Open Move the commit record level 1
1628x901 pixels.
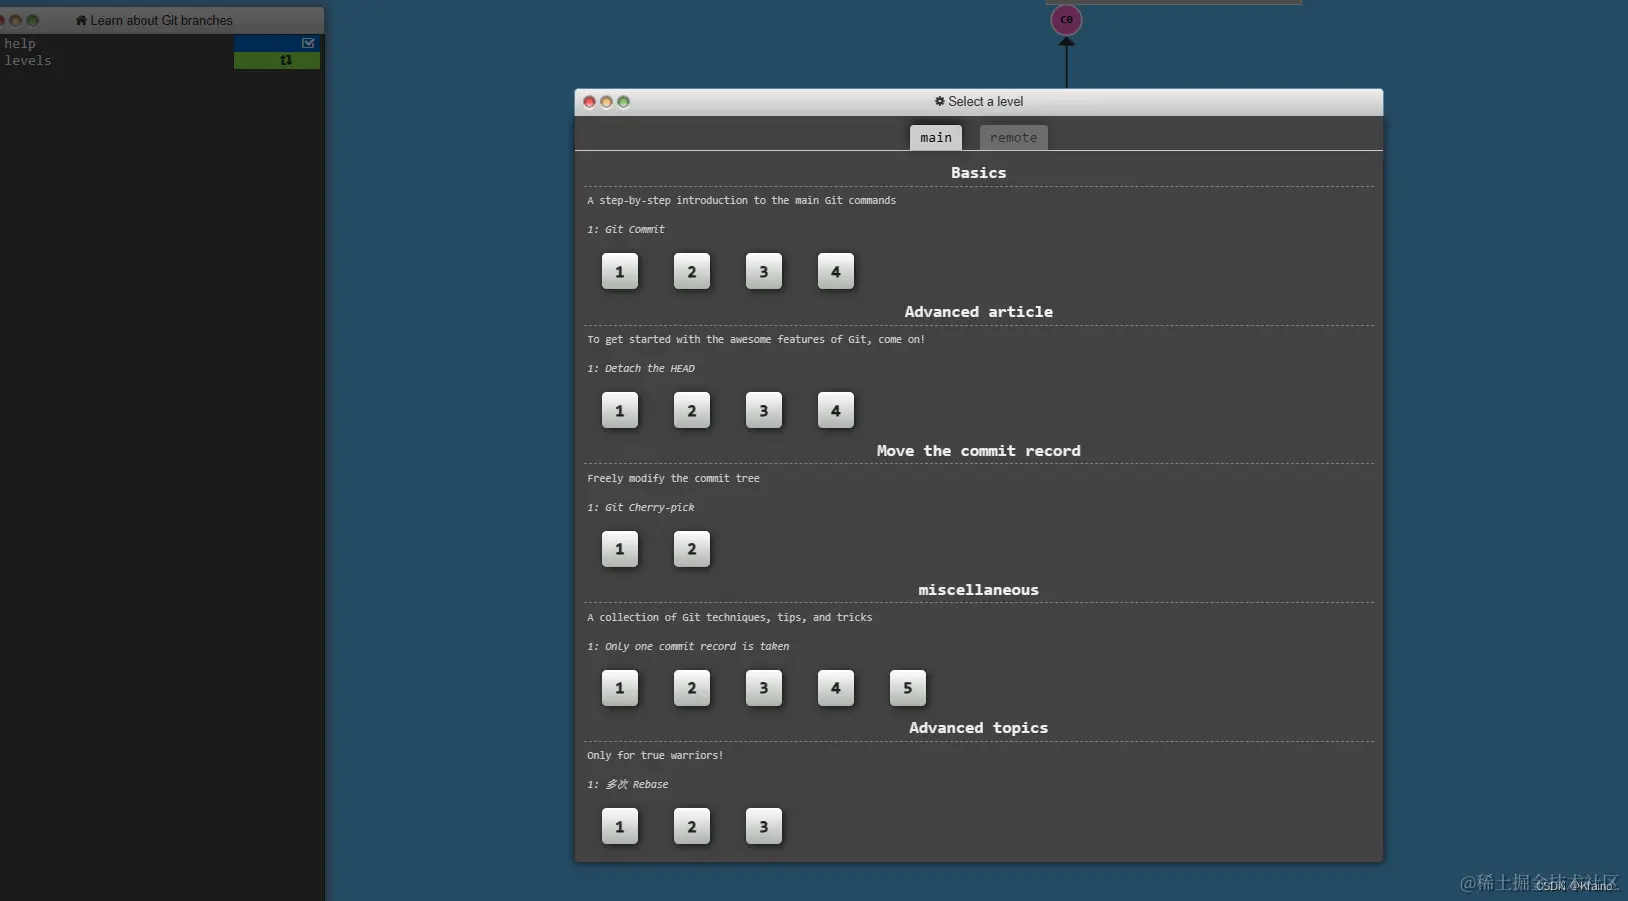(620, 549)
